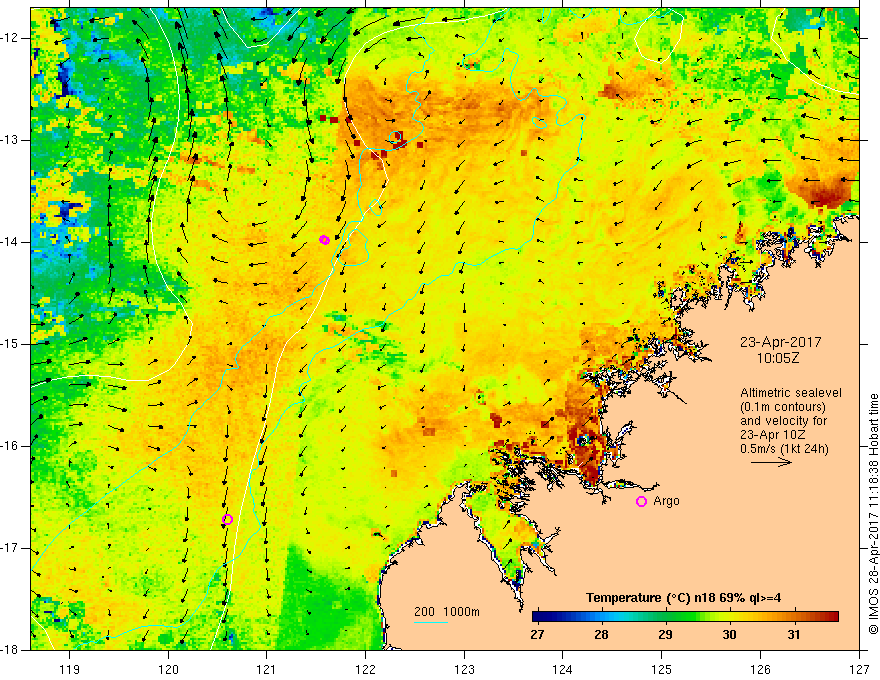The image size is (880, 680).
Task: Click the 127 longitude axis label
Action: (859, 670)
